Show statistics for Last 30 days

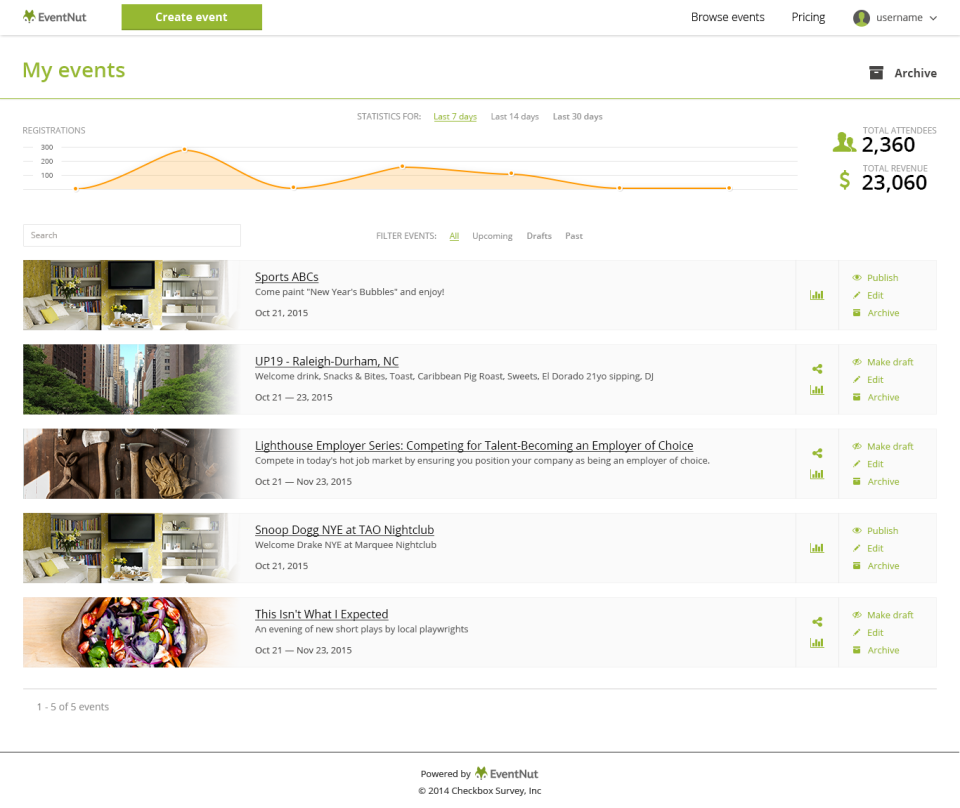click(577, 116)
